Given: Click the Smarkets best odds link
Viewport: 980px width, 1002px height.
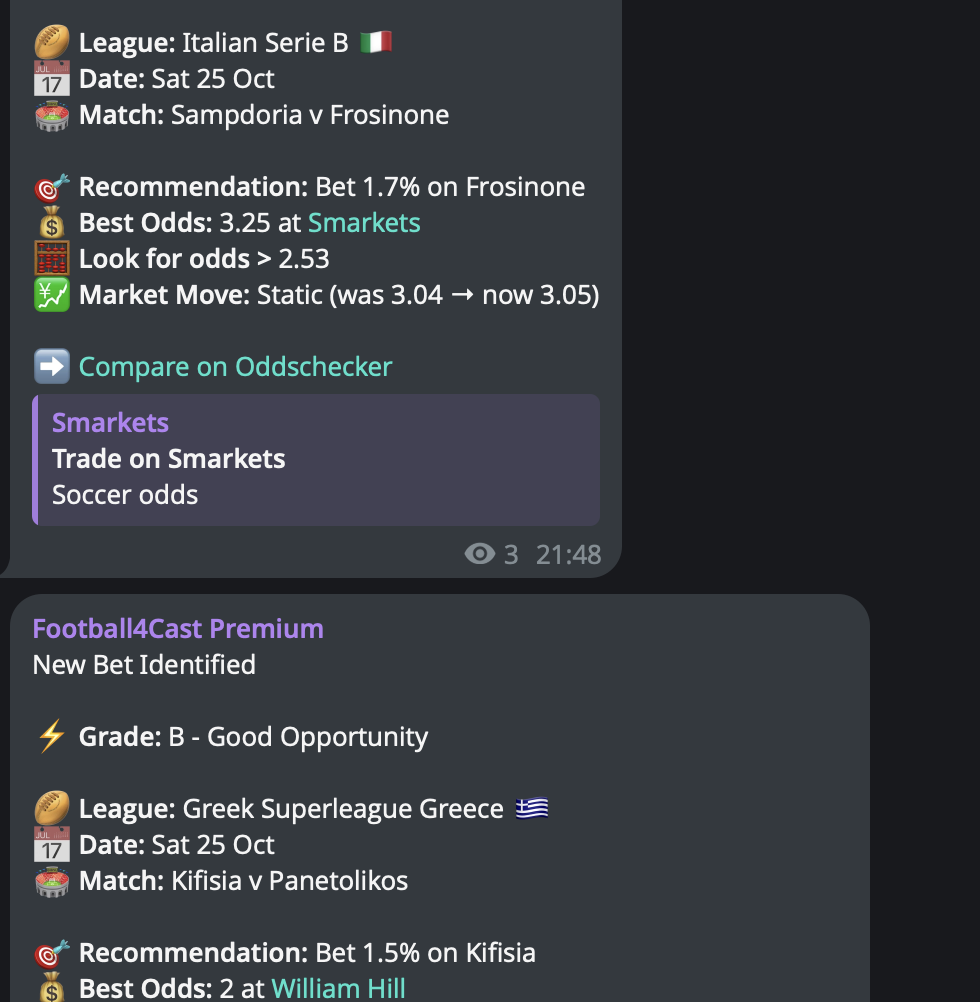Looking at the screenshot, I should 364,223.
